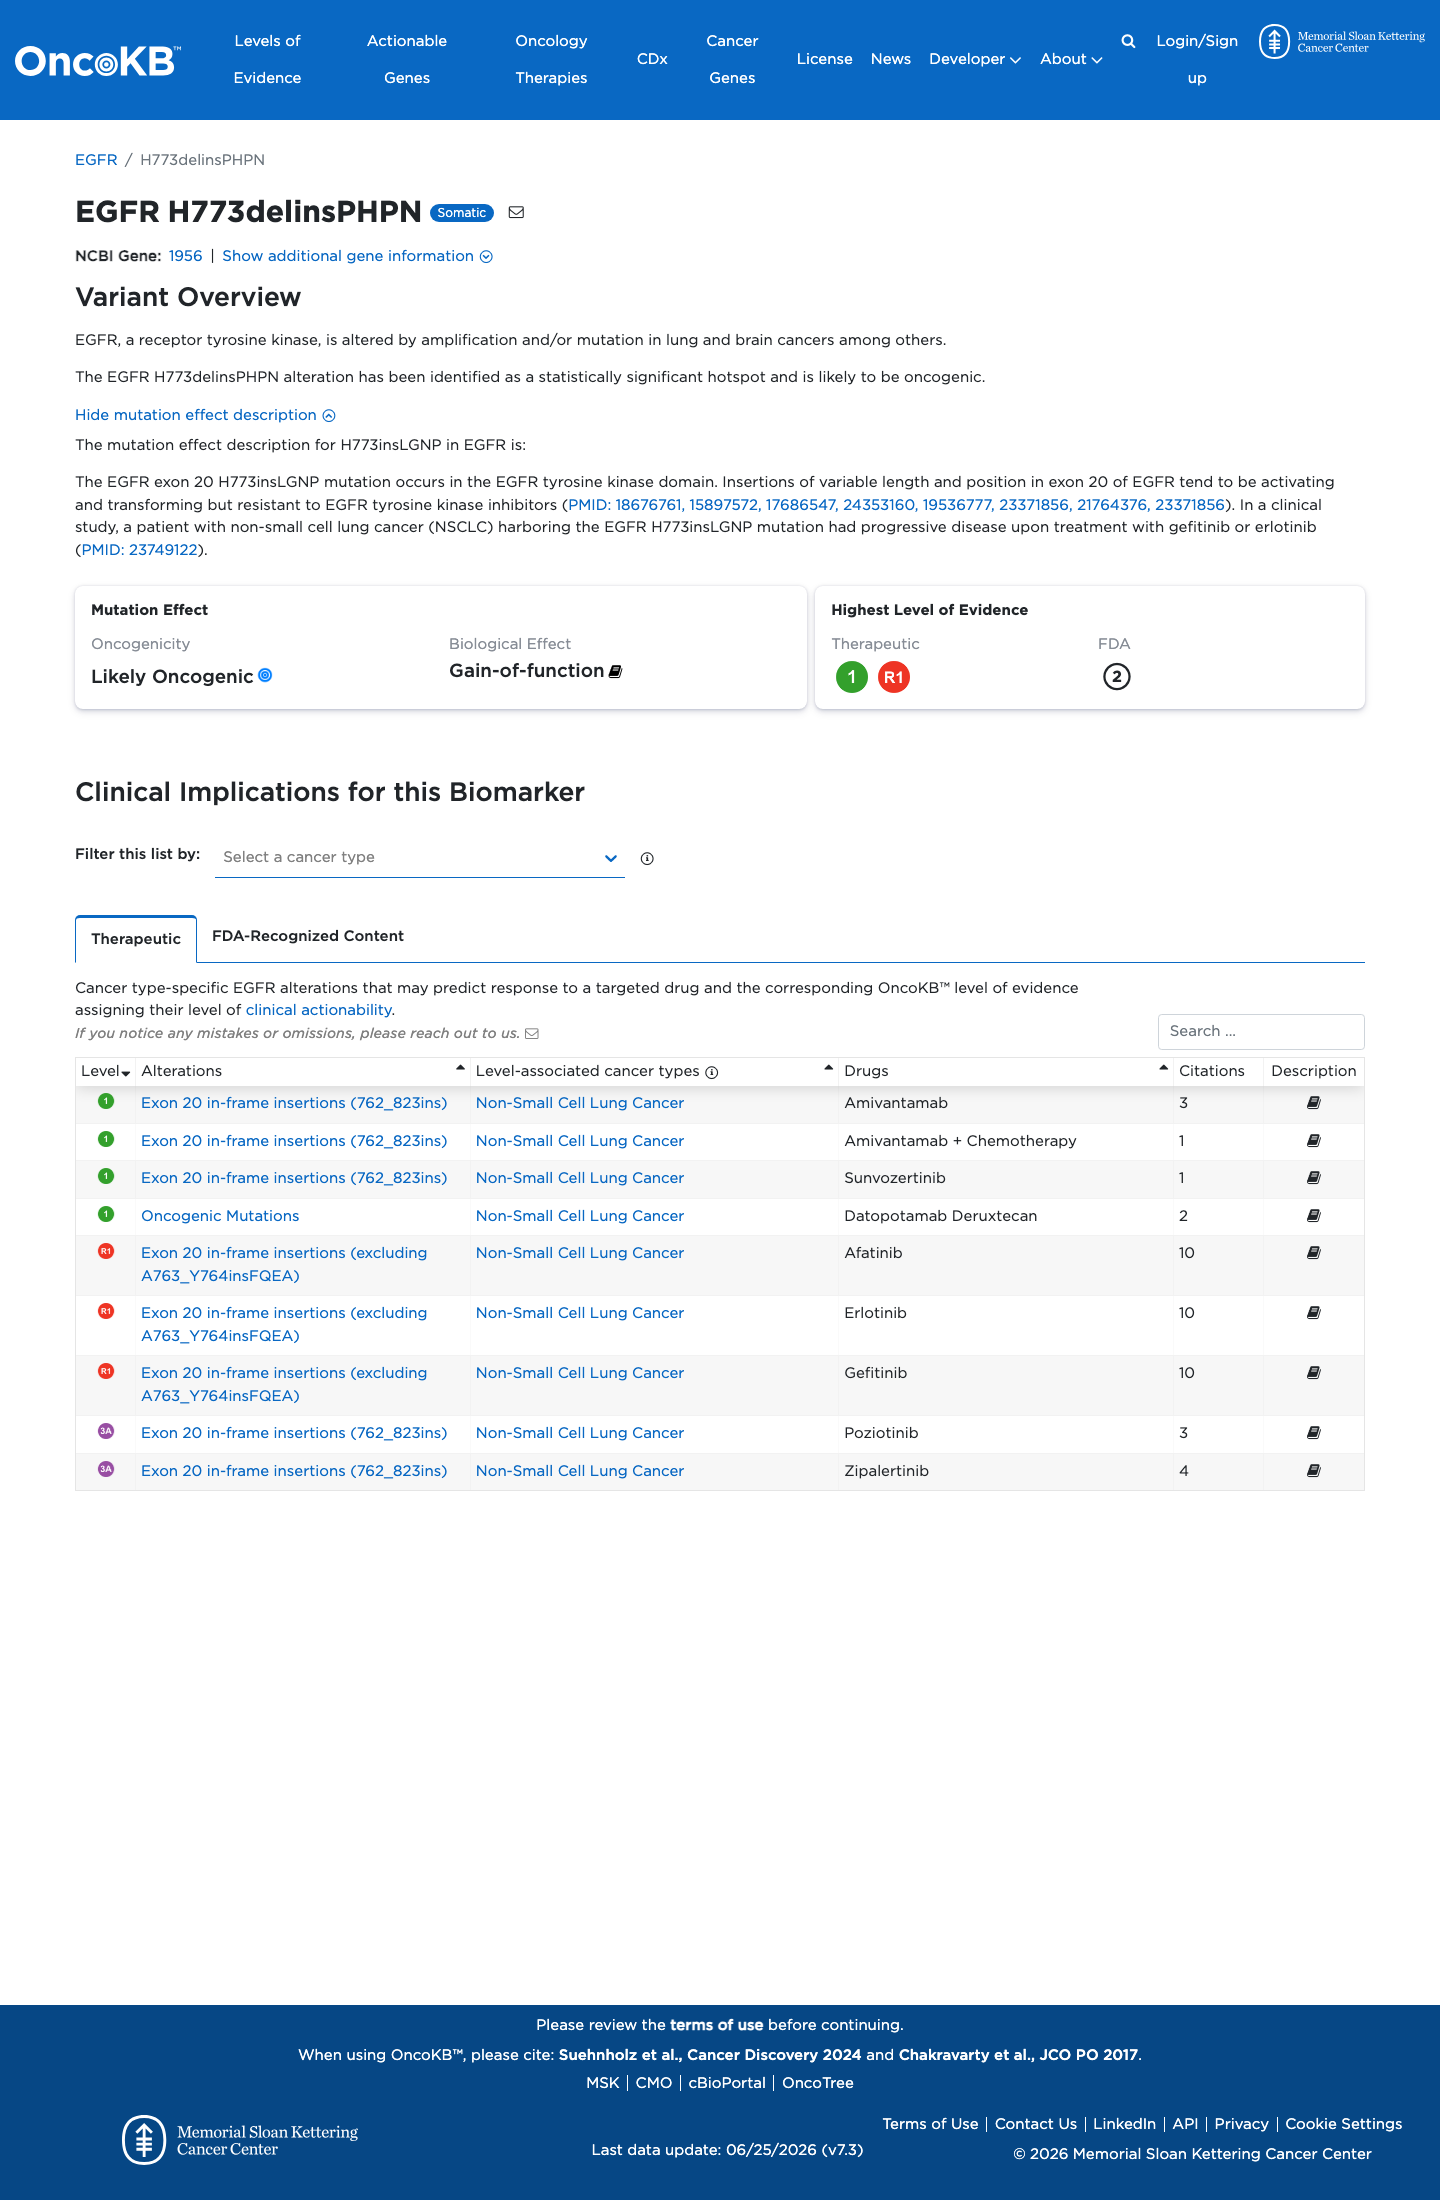Click terms of use footer link

(716, 2025)
